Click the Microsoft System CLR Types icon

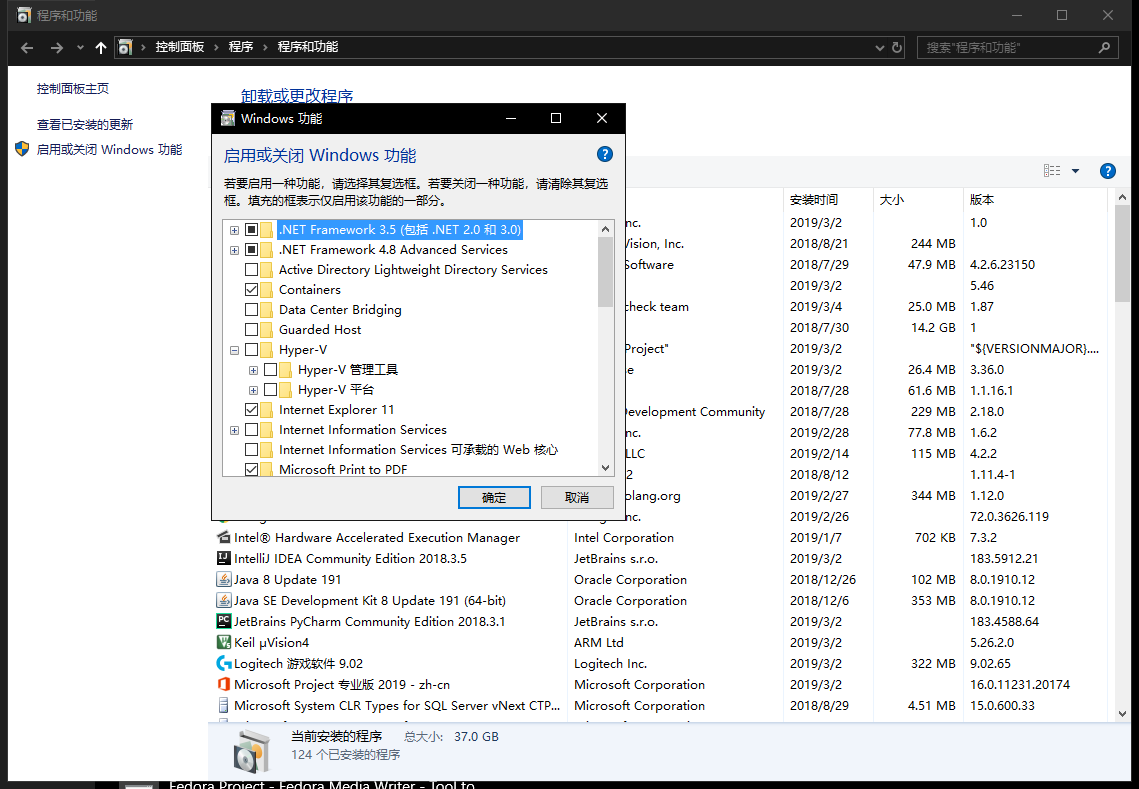click(x=224, y=705)
